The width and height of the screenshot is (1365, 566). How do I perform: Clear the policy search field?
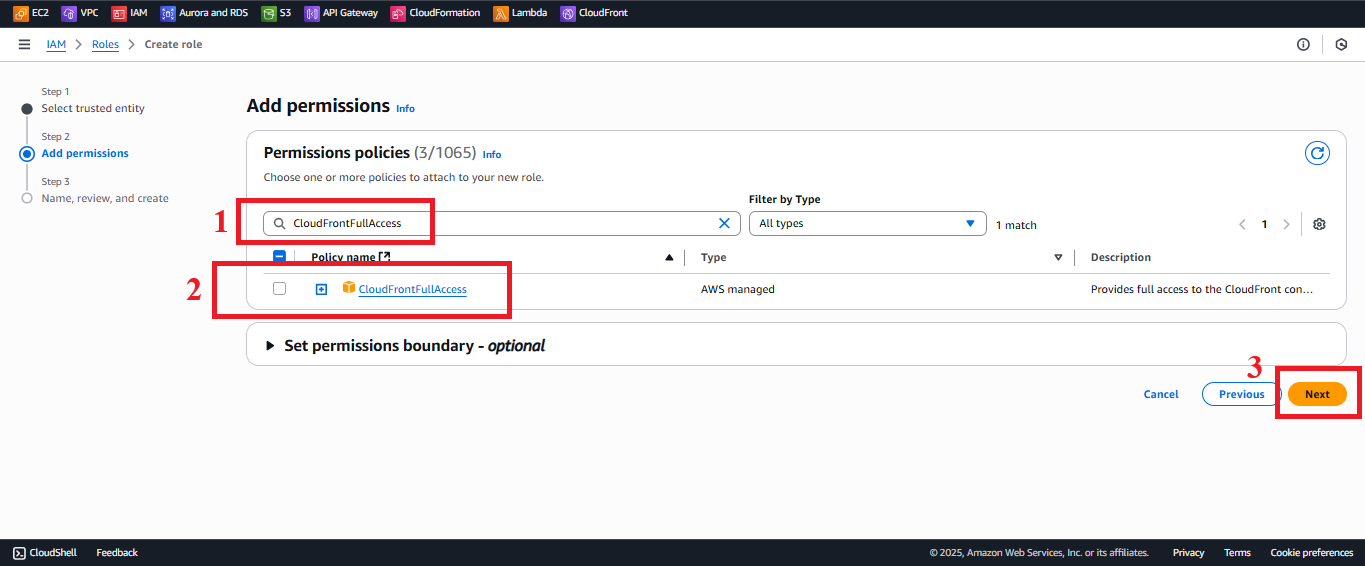point(724,224)
